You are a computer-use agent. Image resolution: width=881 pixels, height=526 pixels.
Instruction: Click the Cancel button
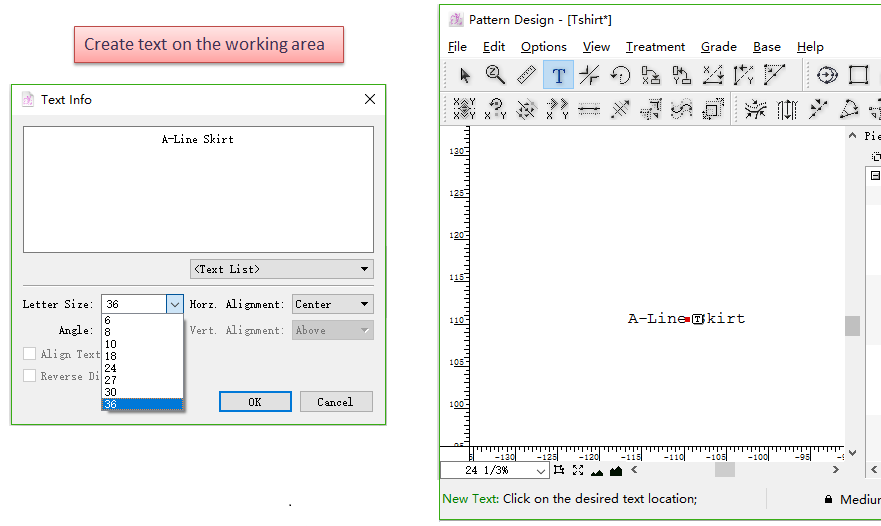point(336,402)
